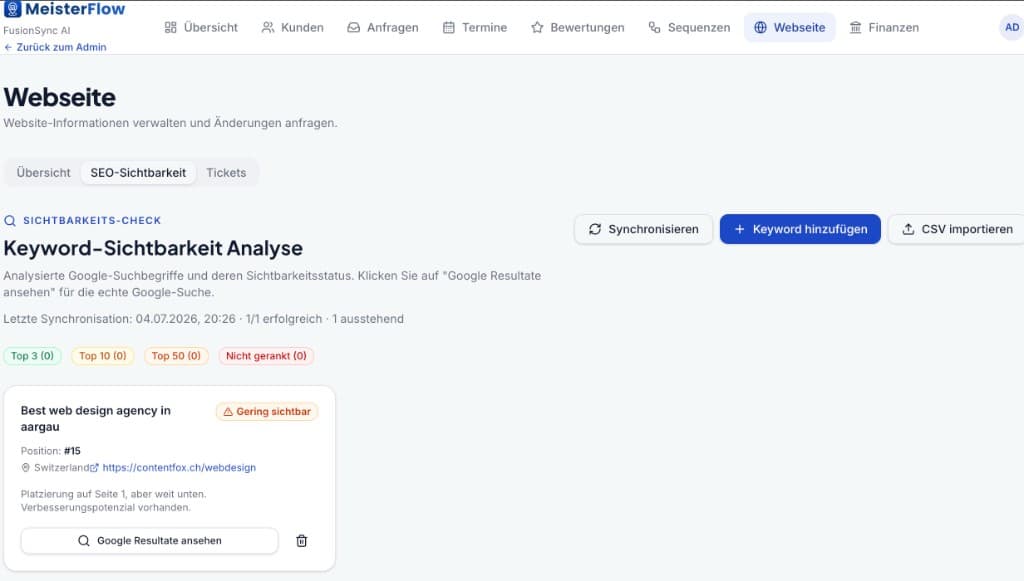This screenshot has height=581, width=1024.
Task: Open the Kunden navigation item
Action: point(293,27)
